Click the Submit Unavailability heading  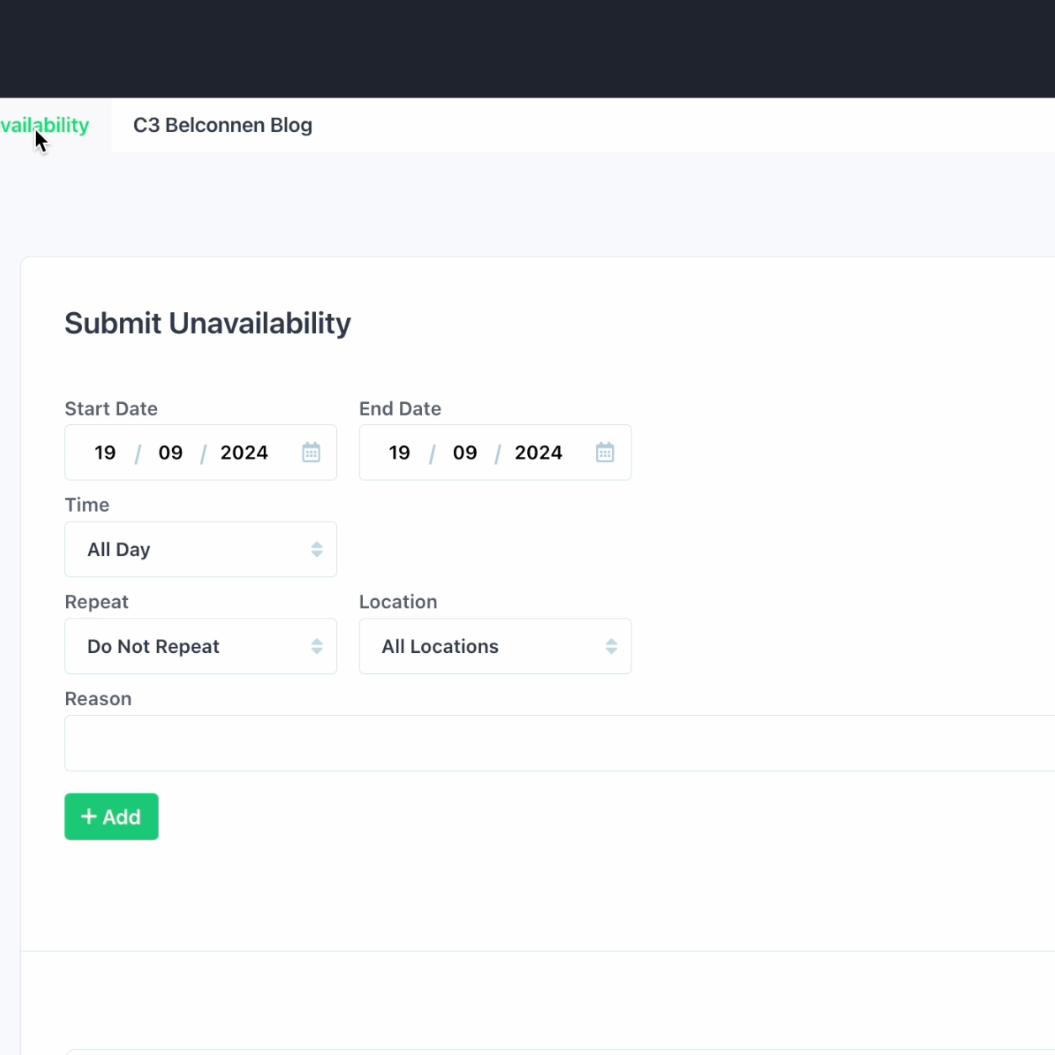pyautogui.click(x=208, y=323)
